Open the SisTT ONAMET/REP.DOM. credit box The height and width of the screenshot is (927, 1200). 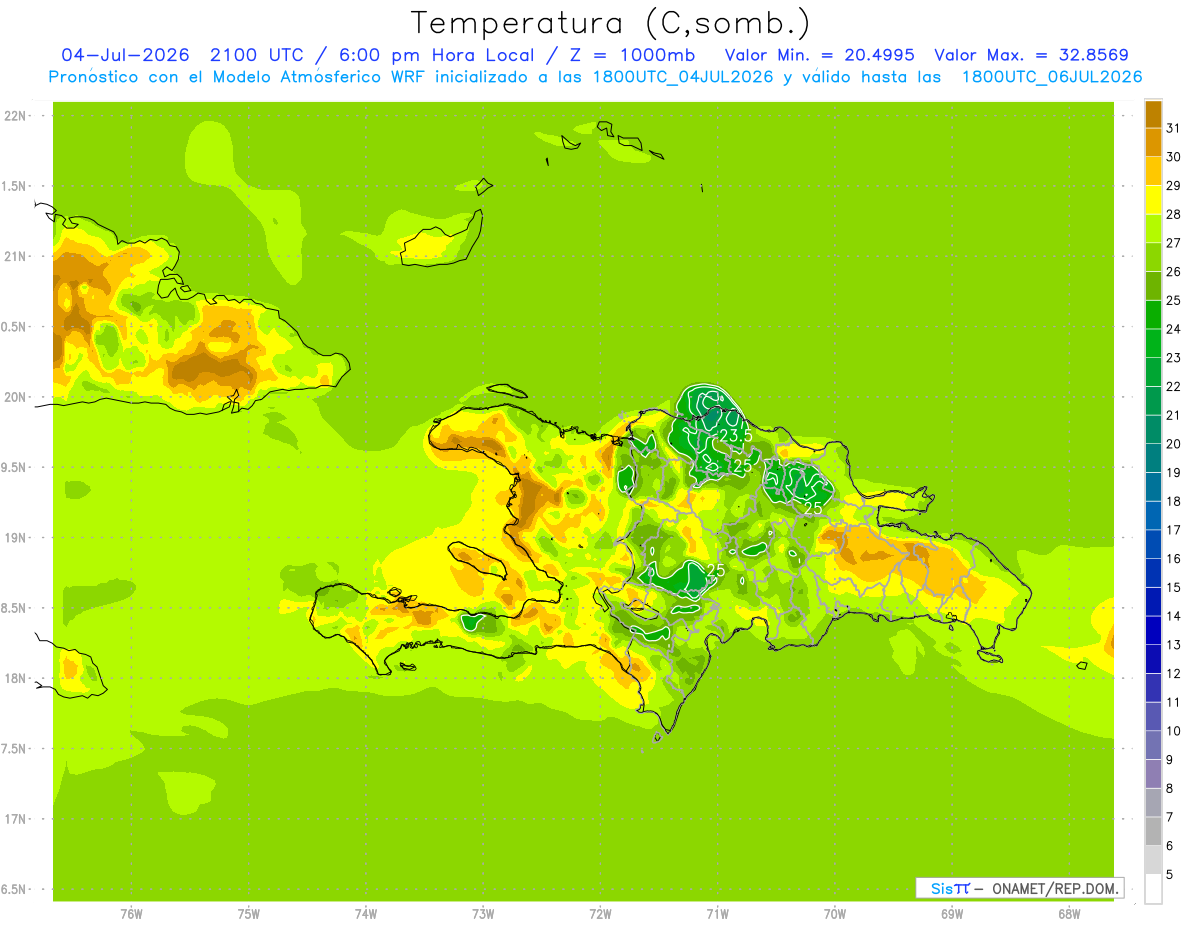coord(1020,888)
